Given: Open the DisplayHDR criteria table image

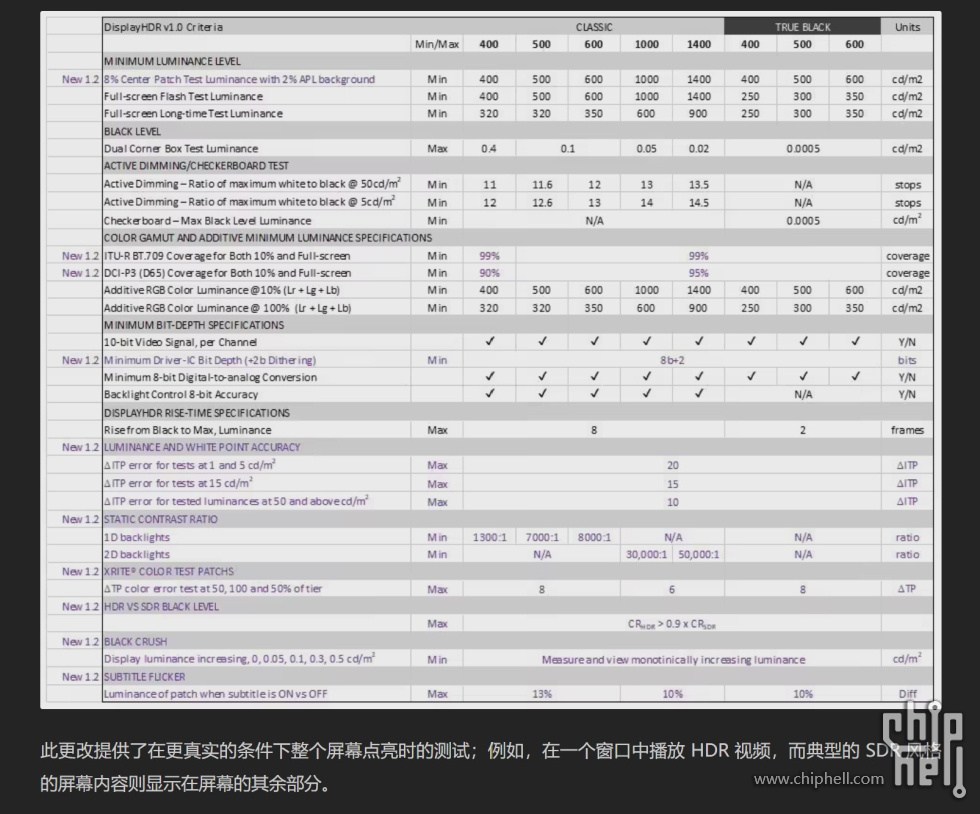Looking at the screenshot, I should [491, 360].
